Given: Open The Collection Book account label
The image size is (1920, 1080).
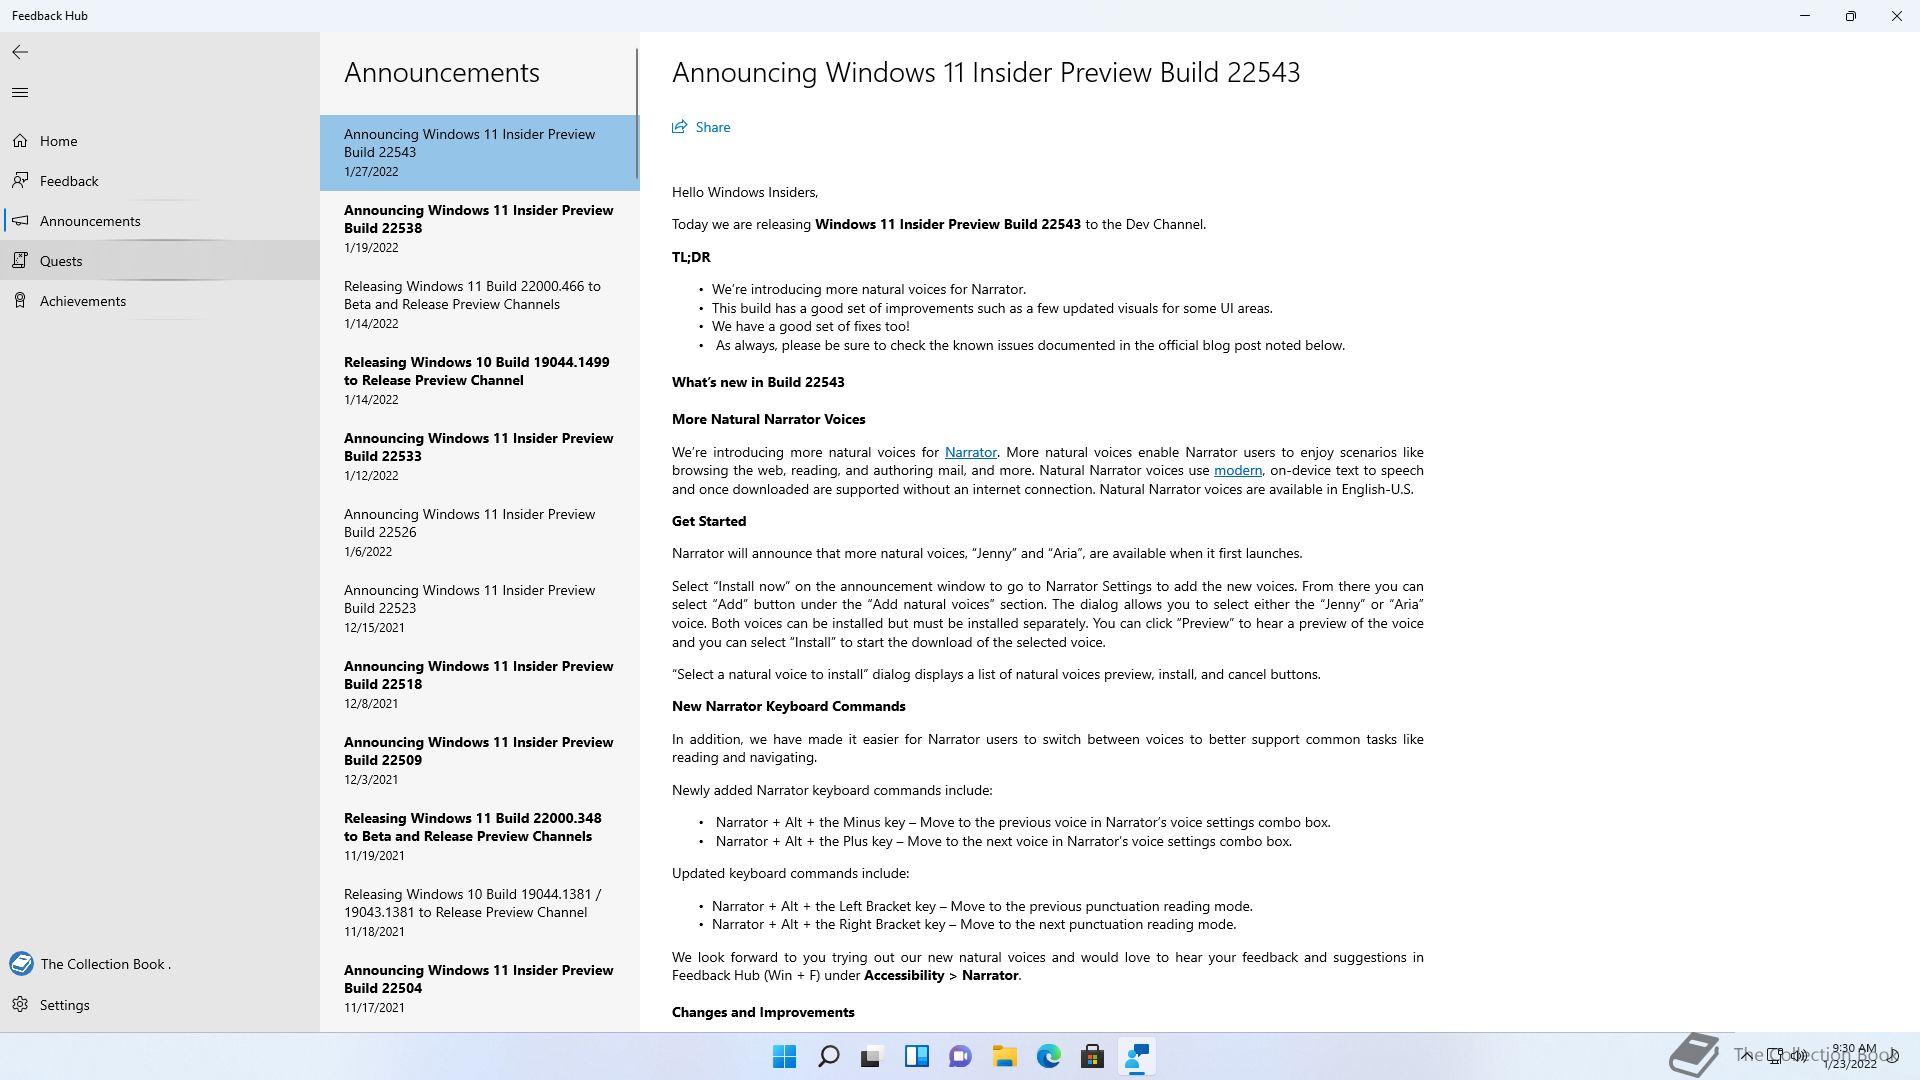Looking at the screenshot, I should point(105,964).
